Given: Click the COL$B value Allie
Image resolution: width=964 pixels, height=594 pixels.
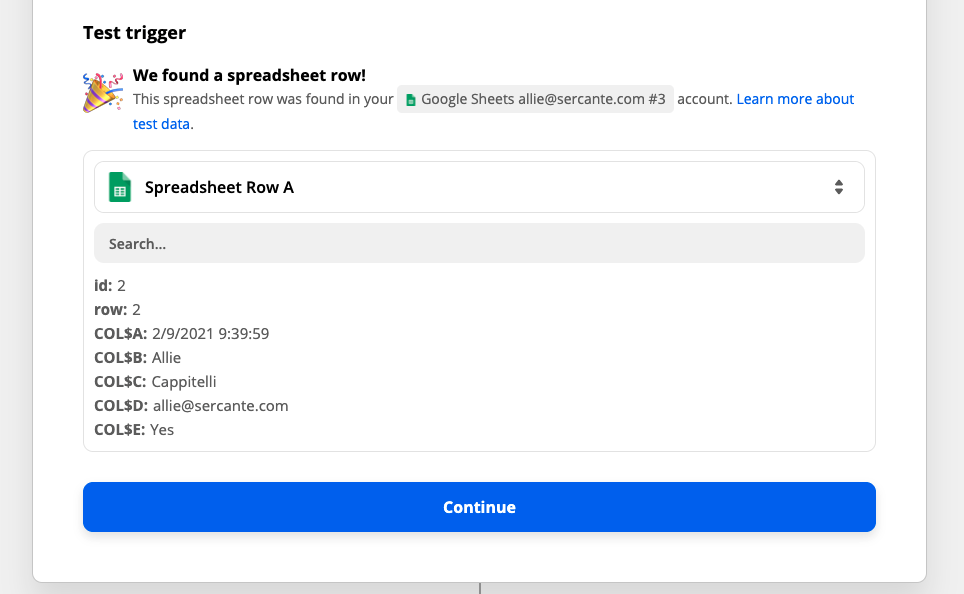Looking at the screenshot, I should pos(166,357).
